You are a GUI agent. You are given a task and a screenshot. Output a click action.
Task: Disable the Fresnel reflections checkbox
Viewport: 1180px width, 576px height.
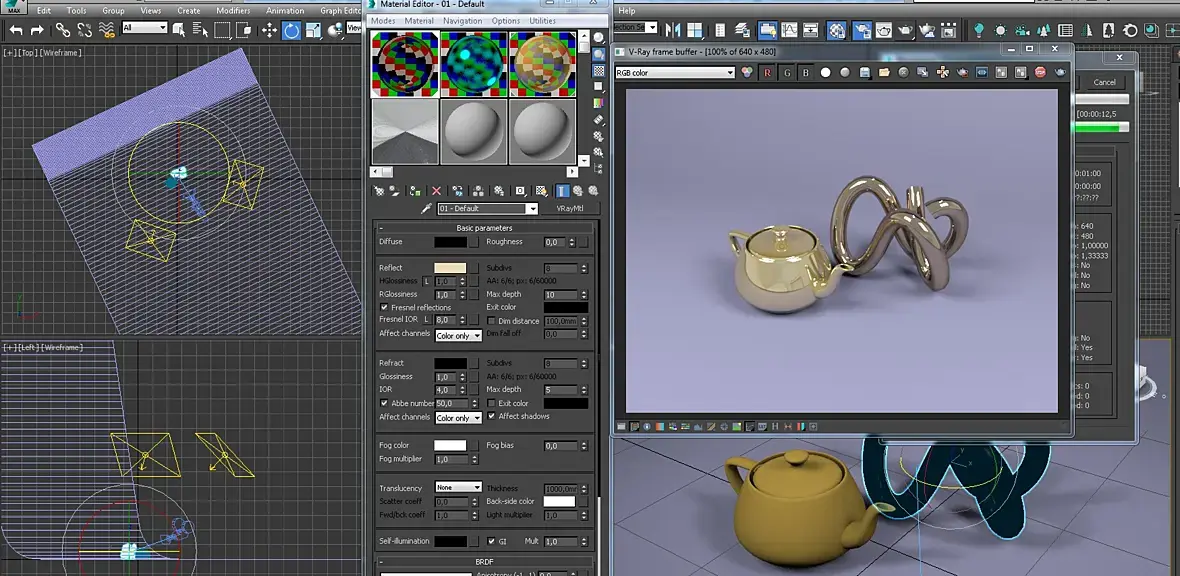point(384,307)
